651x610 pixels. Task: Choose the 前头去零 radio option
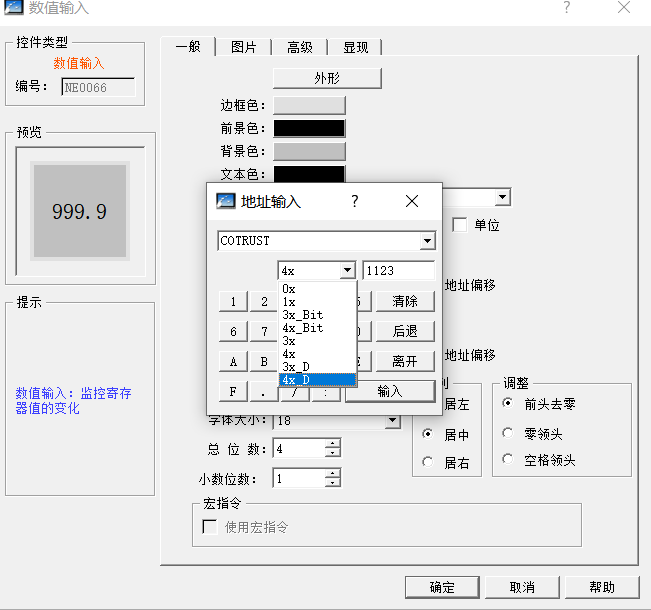click(x=507, y=403)
